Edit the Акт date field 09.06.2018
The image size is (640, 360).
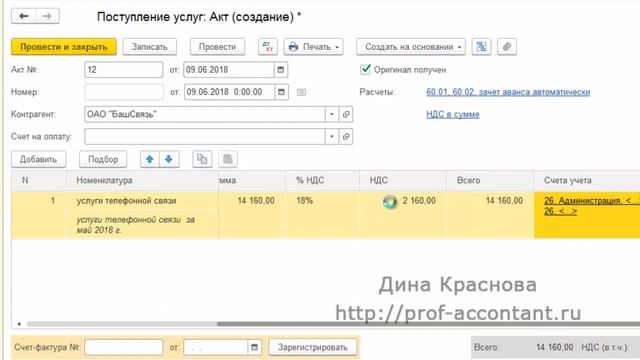tap(229, 70)
